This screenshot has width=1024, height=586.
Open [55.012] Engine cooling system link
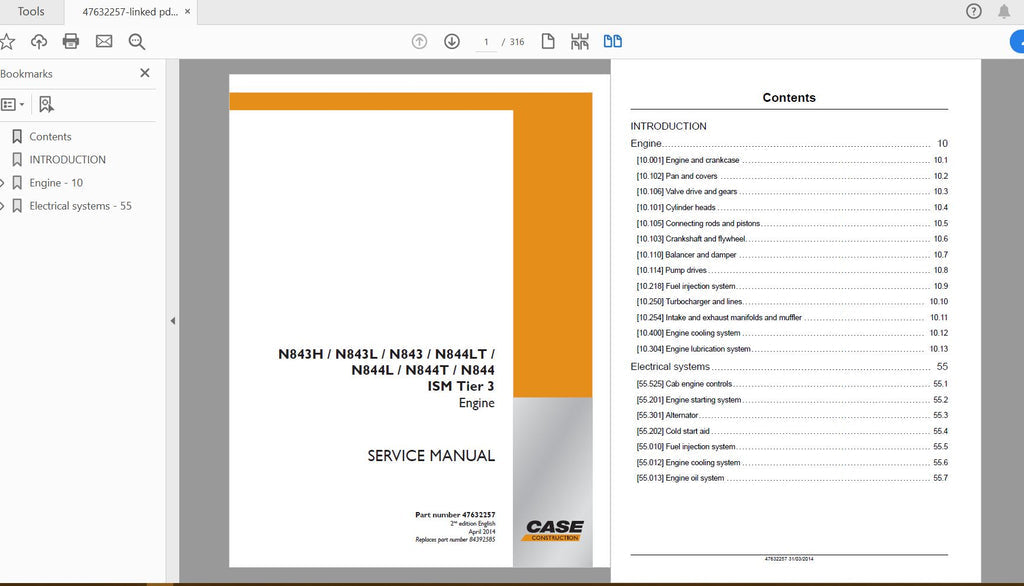[x=792, y=463]
